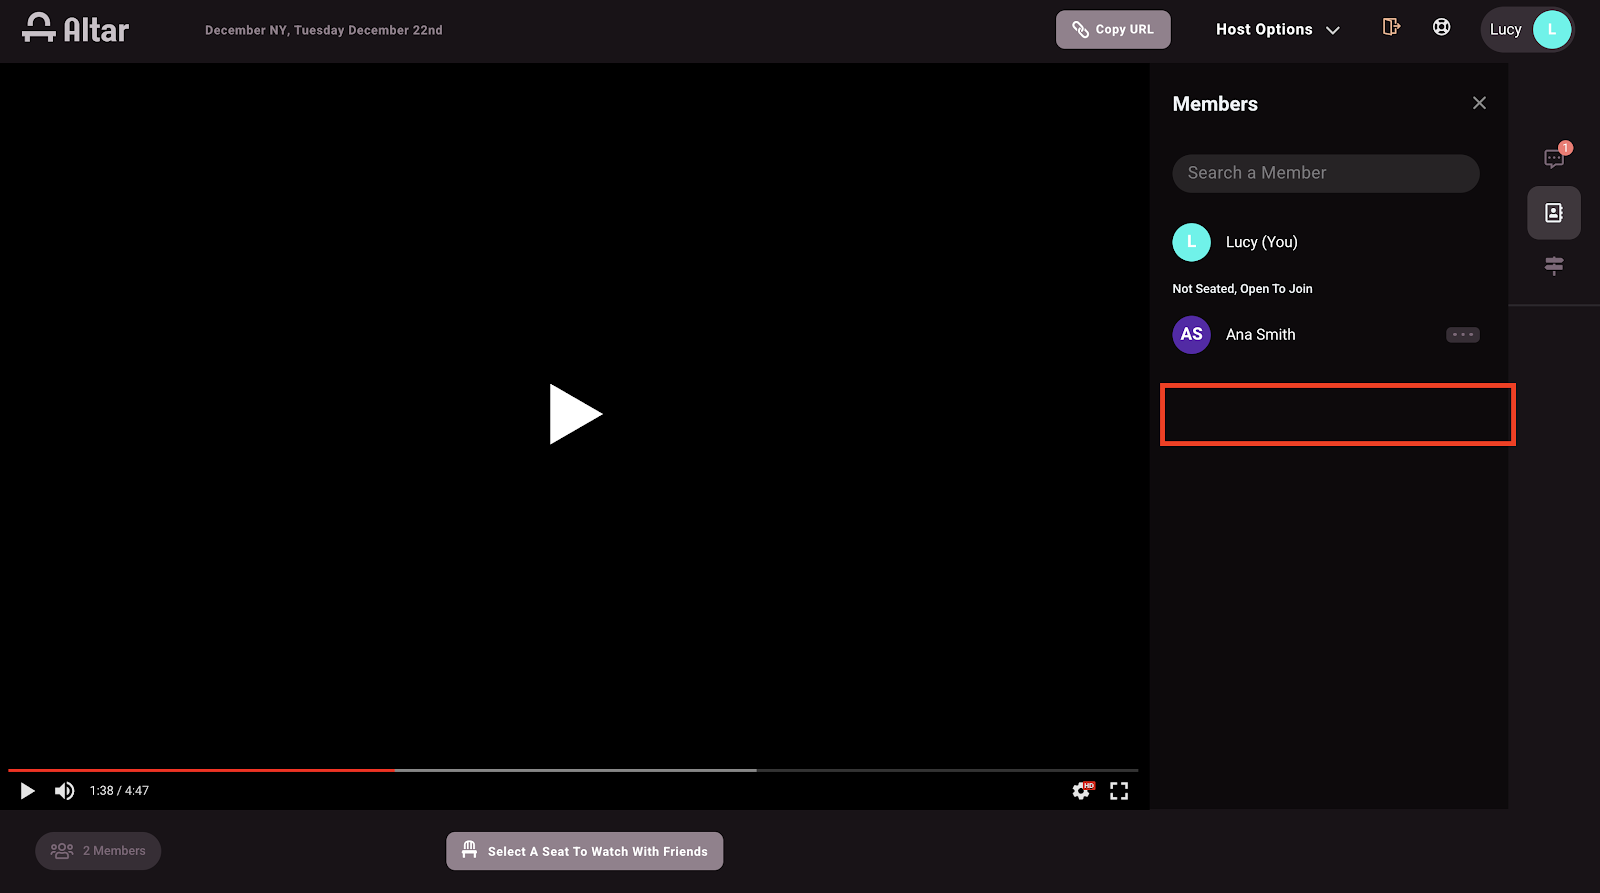This screenshot has width=1600, height=893.
Task: Click the event title December NY text
Action: [x=324, y=30]
